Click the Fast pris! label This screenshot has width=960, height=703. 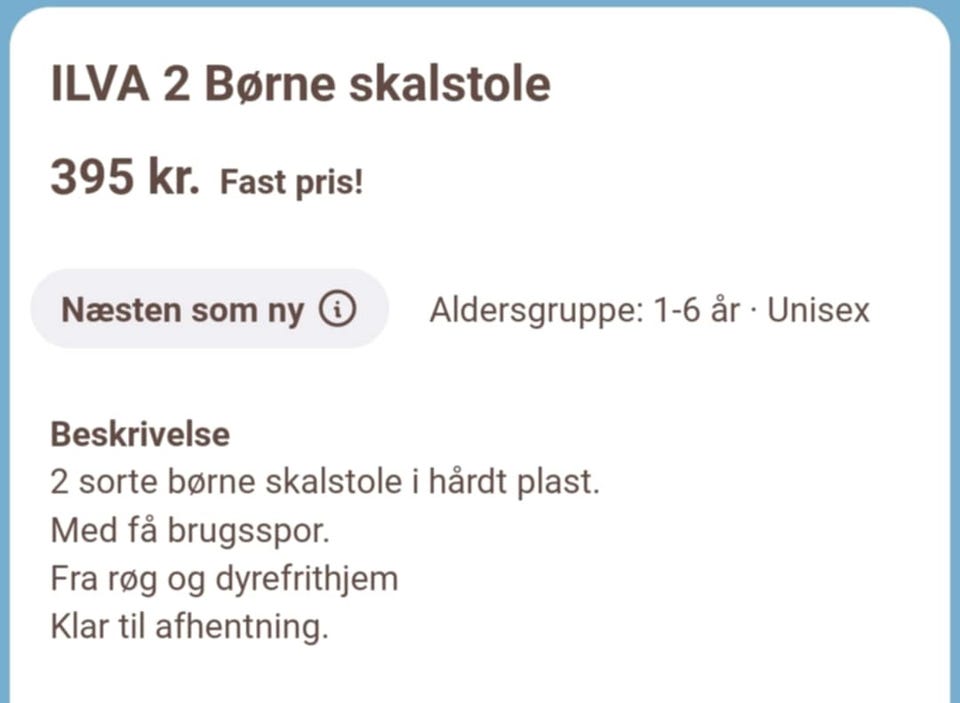click(291, 182)
